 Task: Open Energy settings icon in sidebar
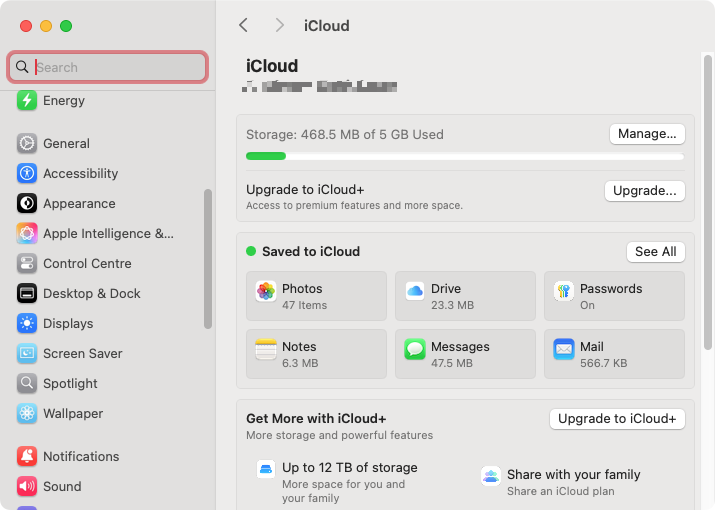click(27, 100)
